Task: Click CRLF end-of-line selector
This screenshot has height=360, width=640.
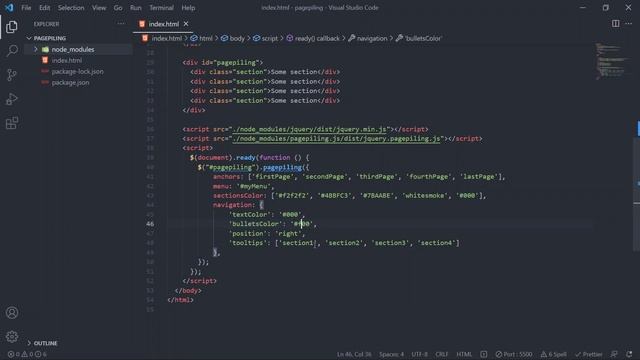Action: [442, 354]
